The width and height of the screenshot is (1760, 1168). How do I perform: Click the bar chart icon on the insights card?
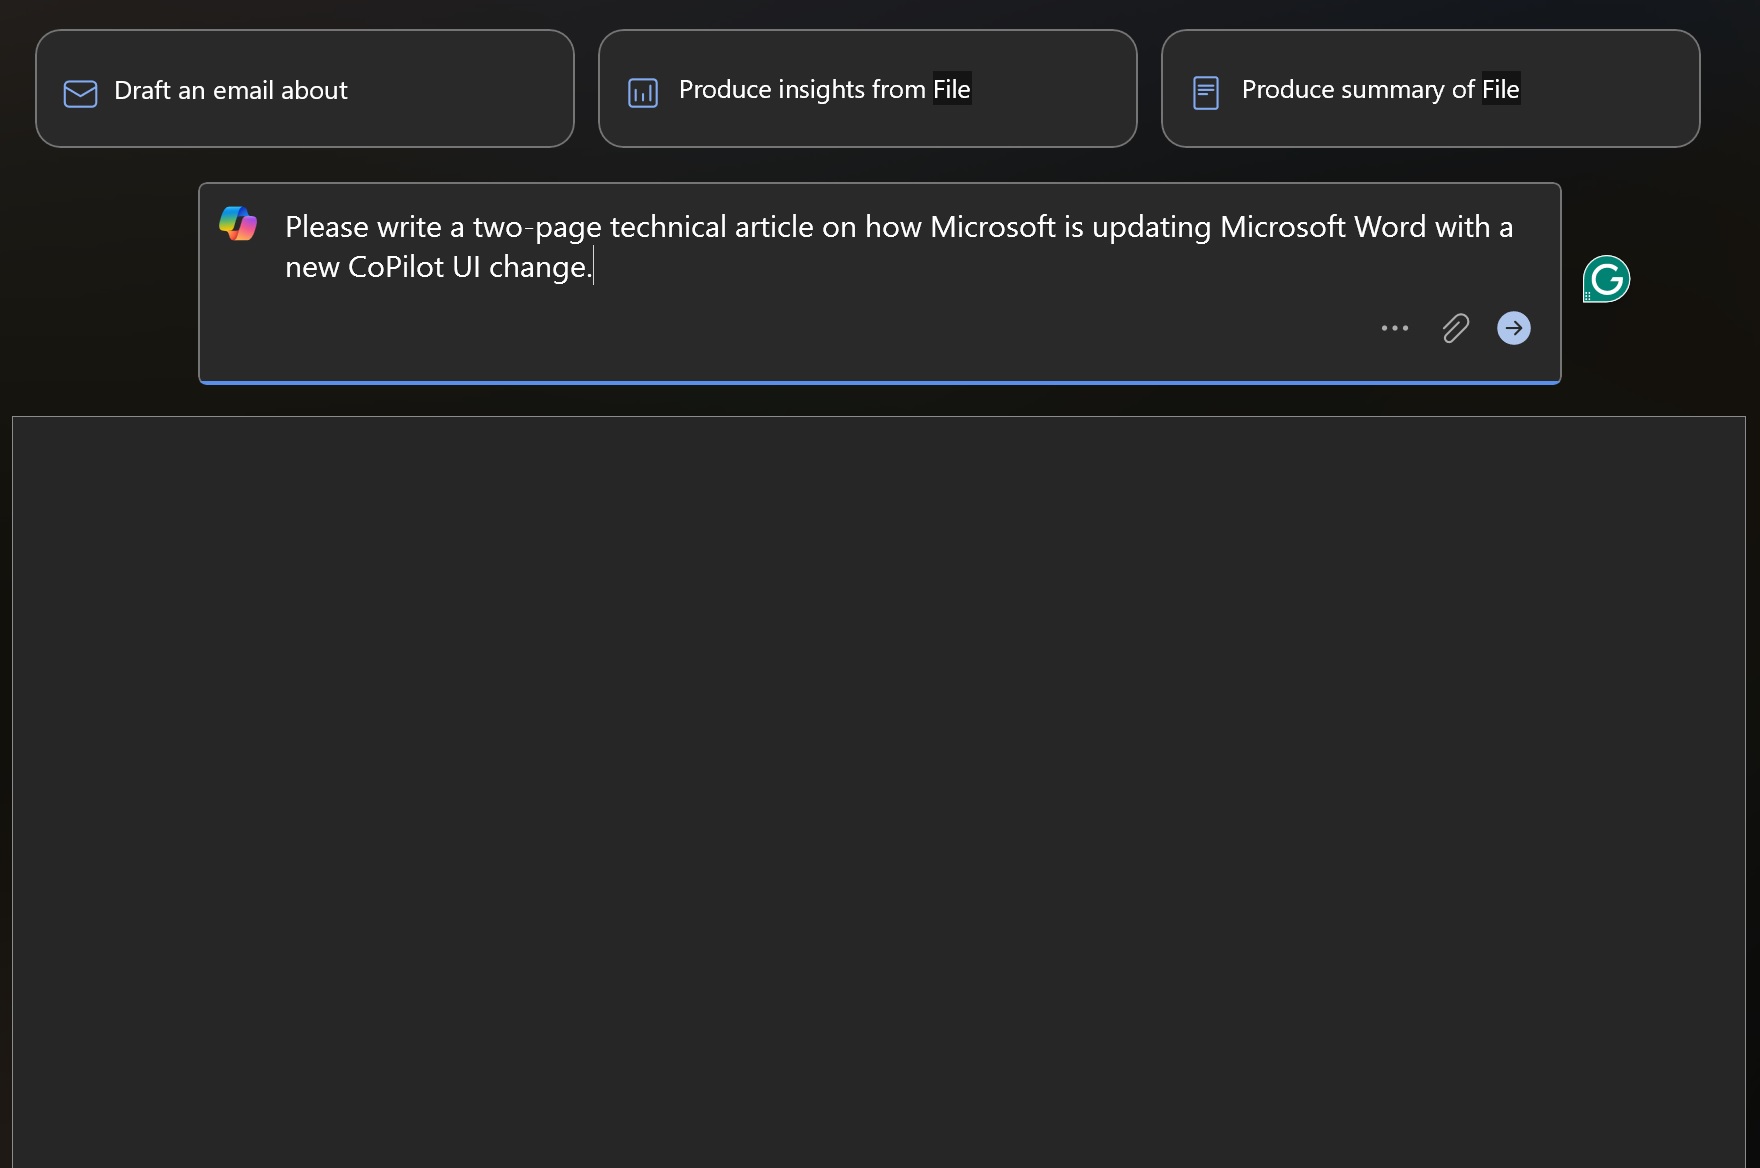click(x=641, y=91)
